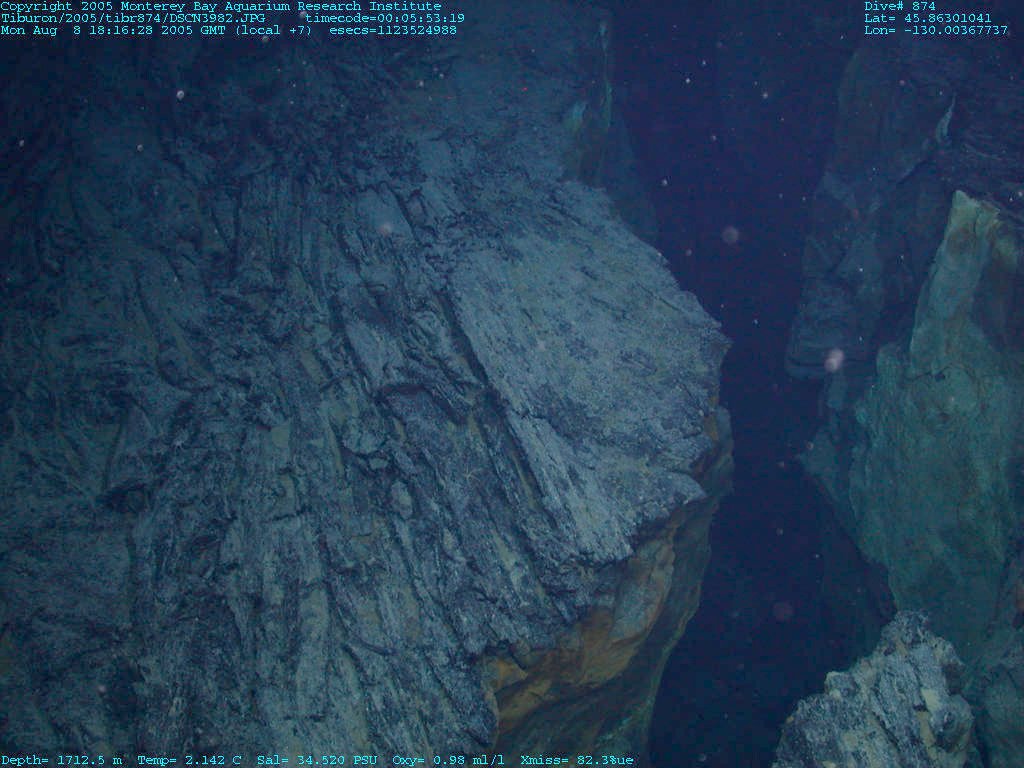
Task: Click the date text 'Mon Aug 8 18:16:28 2005 GMT'
Action: click(x=114, y=30)
